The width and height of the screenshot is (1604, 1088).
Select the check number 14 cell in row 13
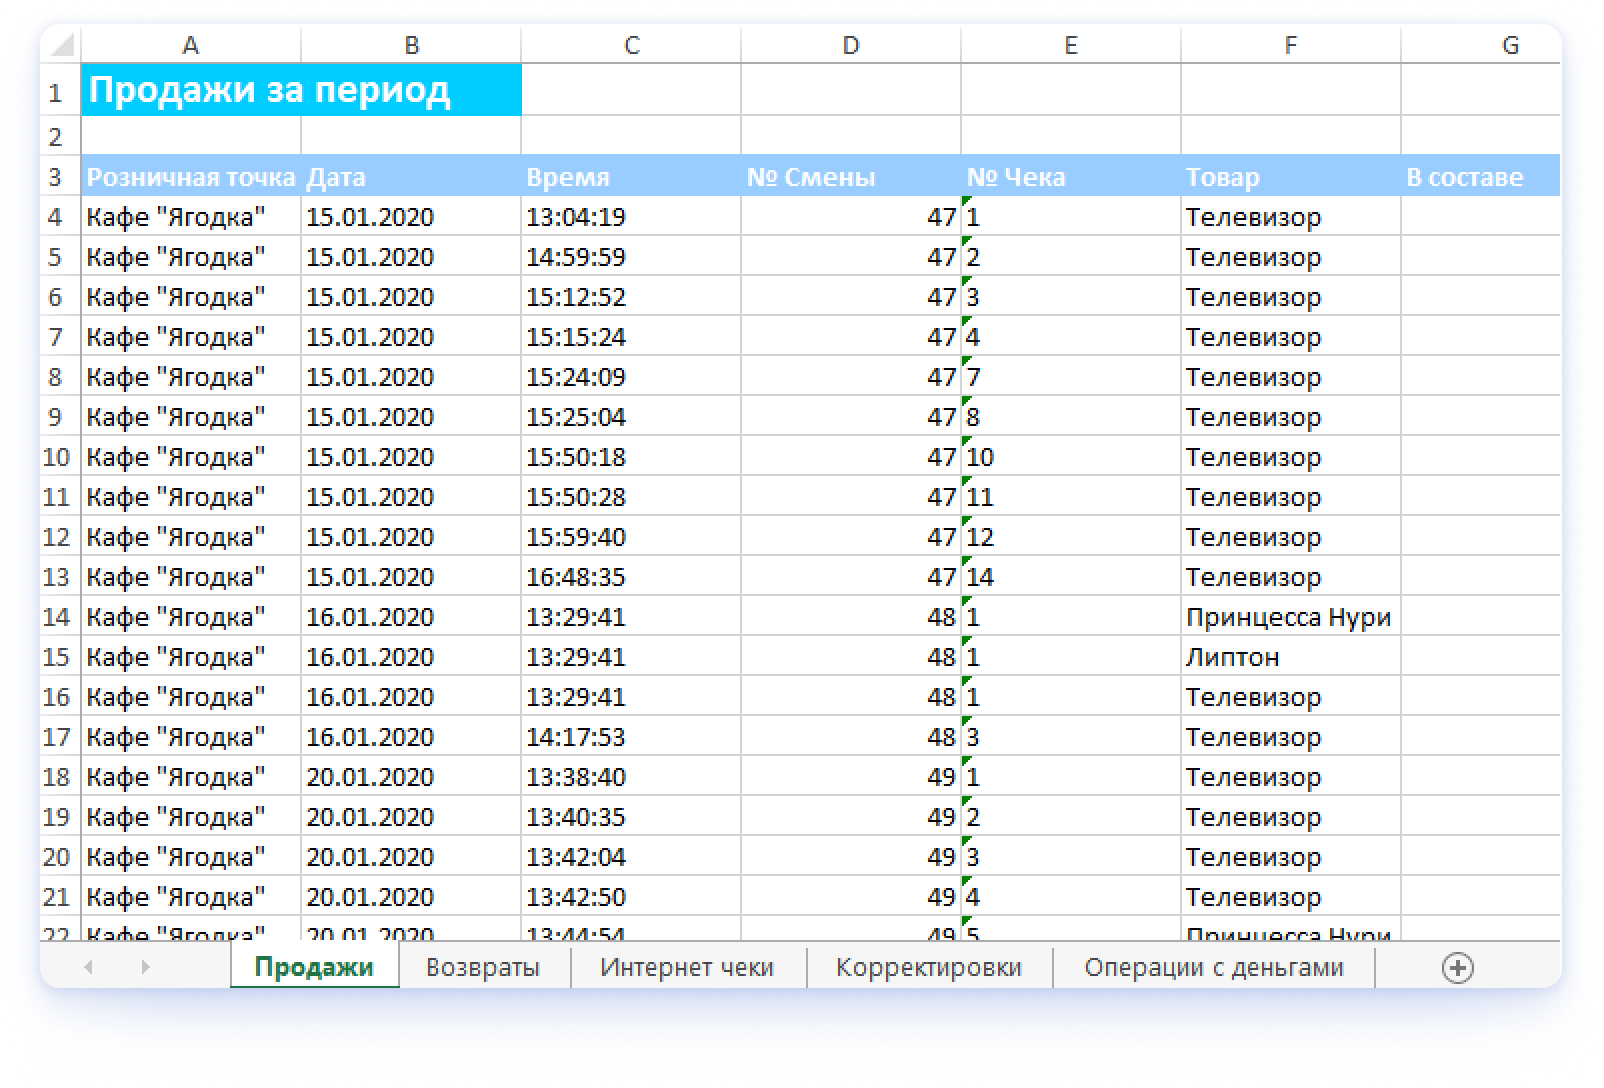(x=1071, y=576)
